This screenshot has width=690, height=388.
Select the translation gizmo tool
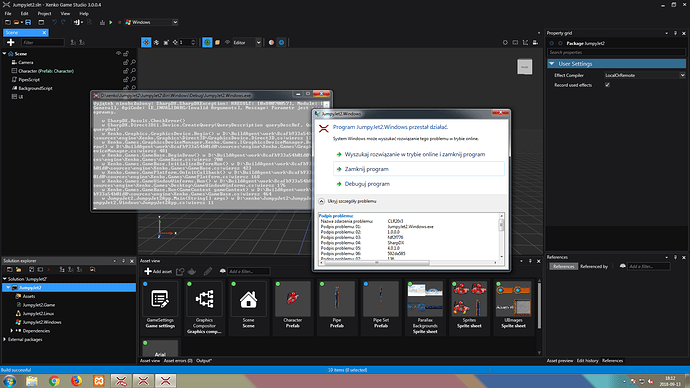(x=146, y=42)
